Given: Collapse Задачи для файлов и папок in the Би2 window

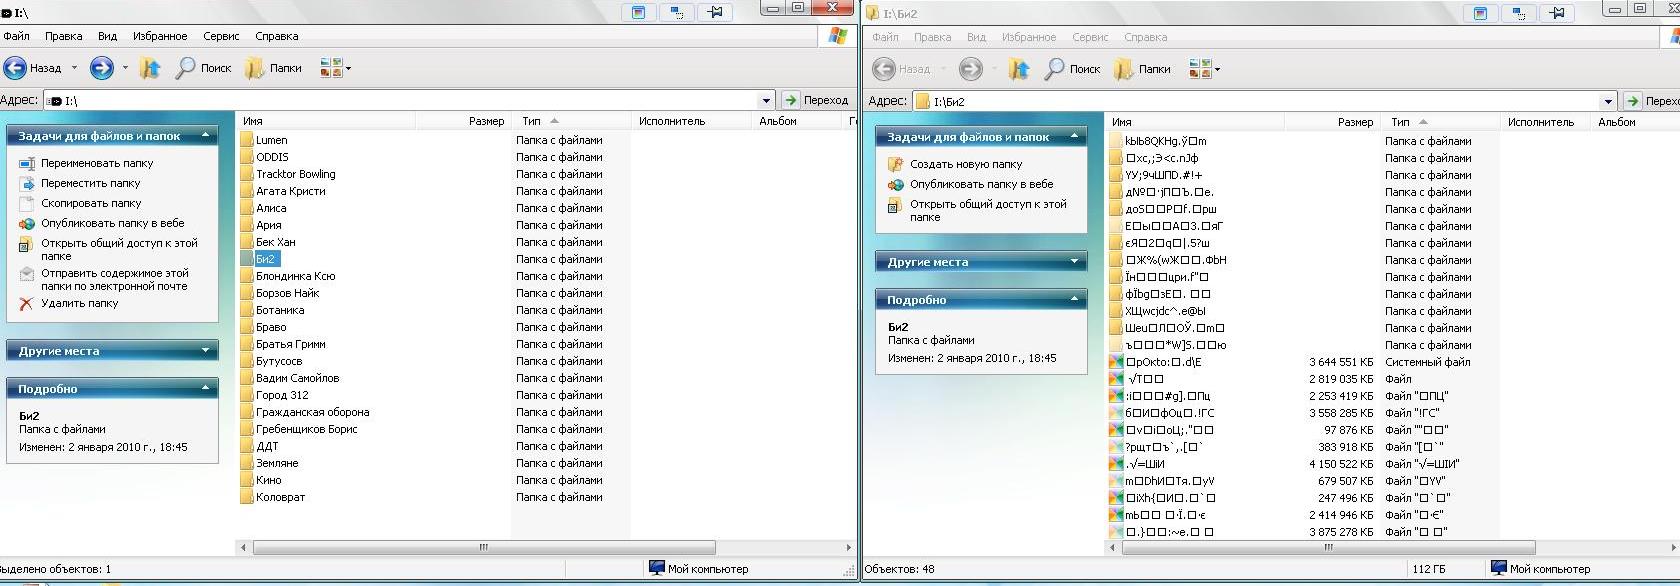Looking at the screenshot, I should [1074, 136].
